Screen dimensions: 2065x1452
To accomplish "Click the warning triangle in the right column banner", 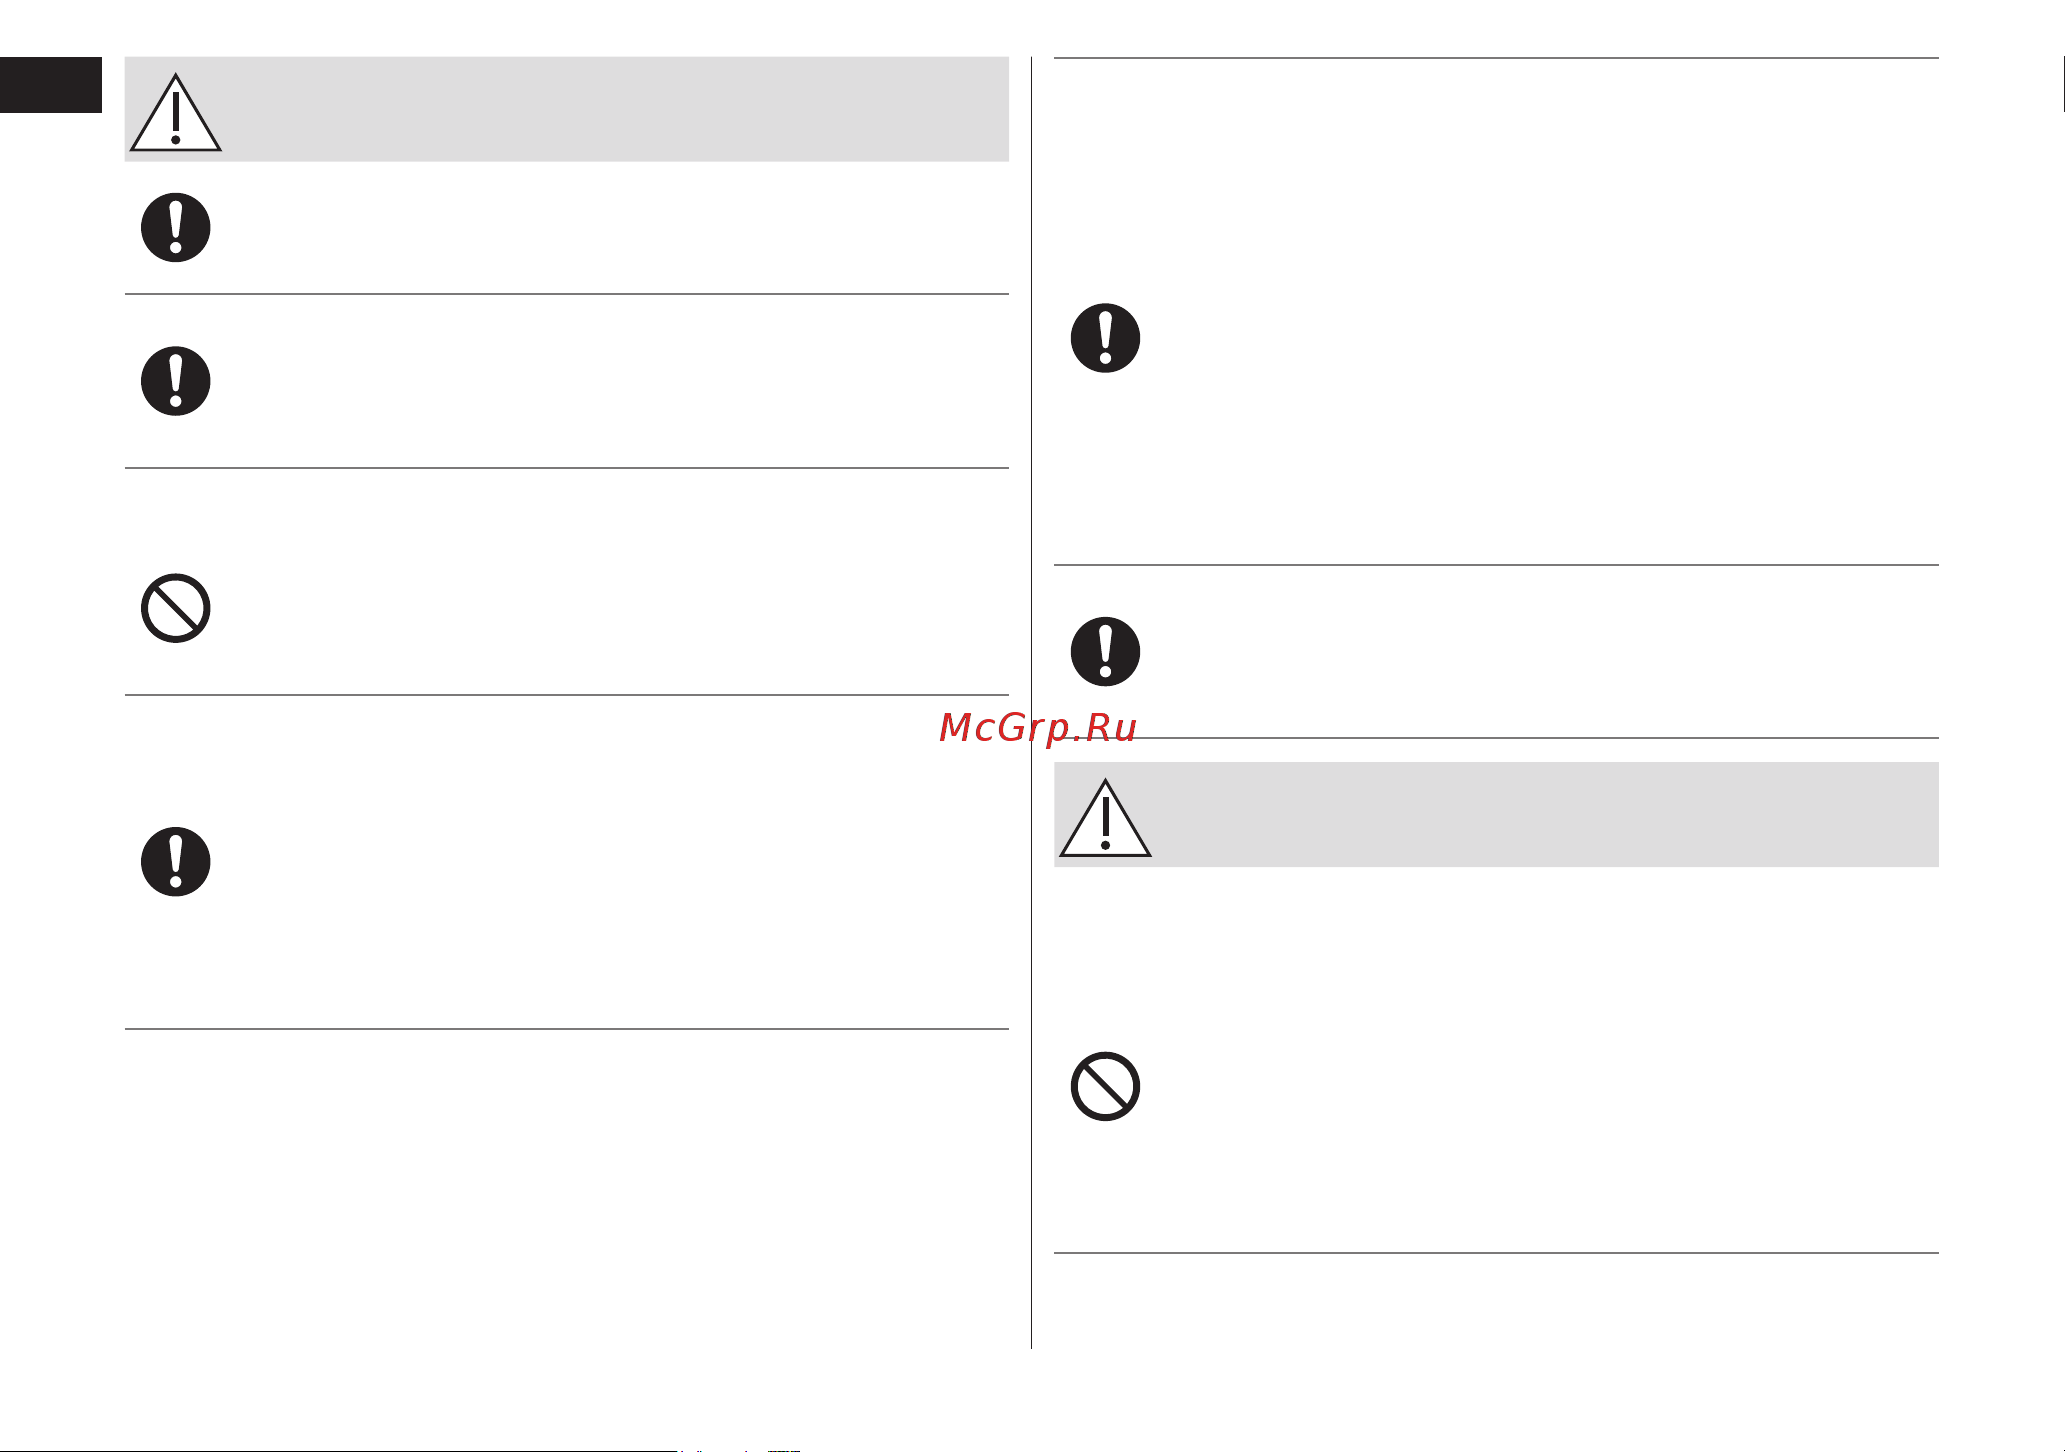I will coord(1105,818).
